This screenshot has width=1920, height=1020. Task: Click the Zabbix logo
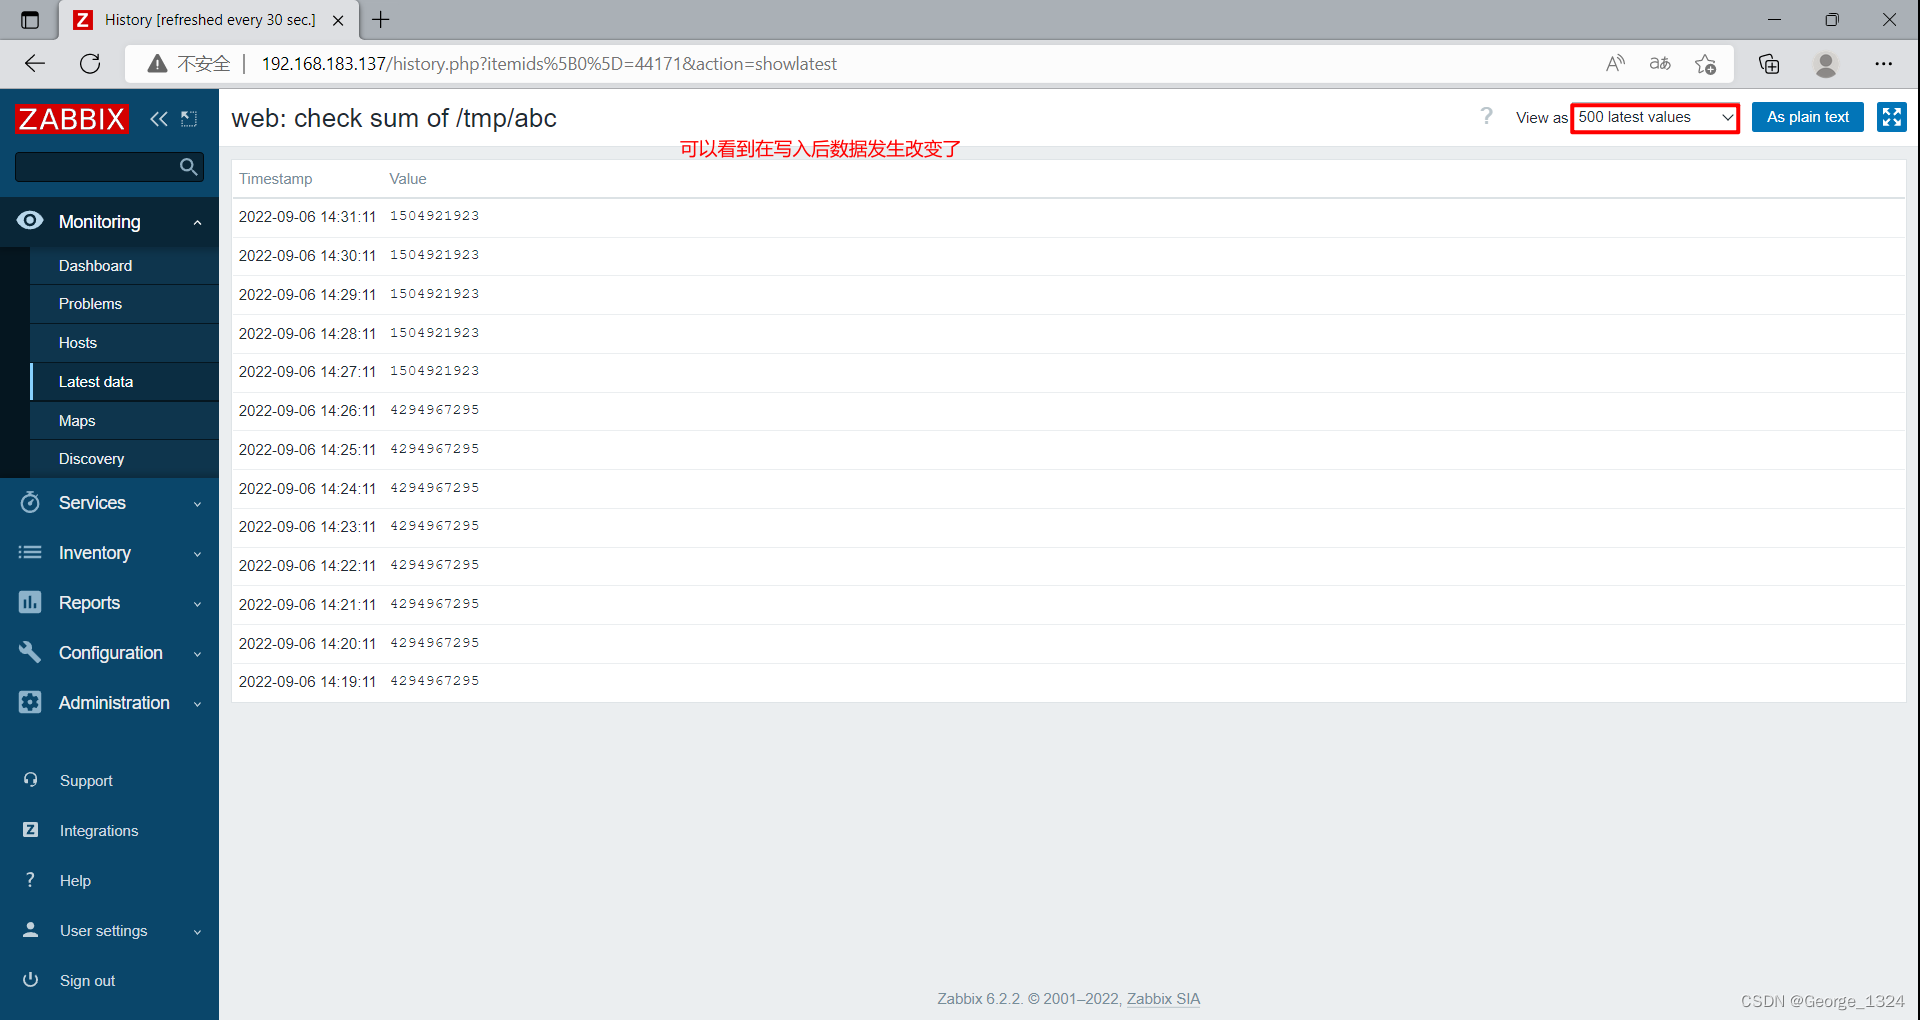click(x=72, y=119)
